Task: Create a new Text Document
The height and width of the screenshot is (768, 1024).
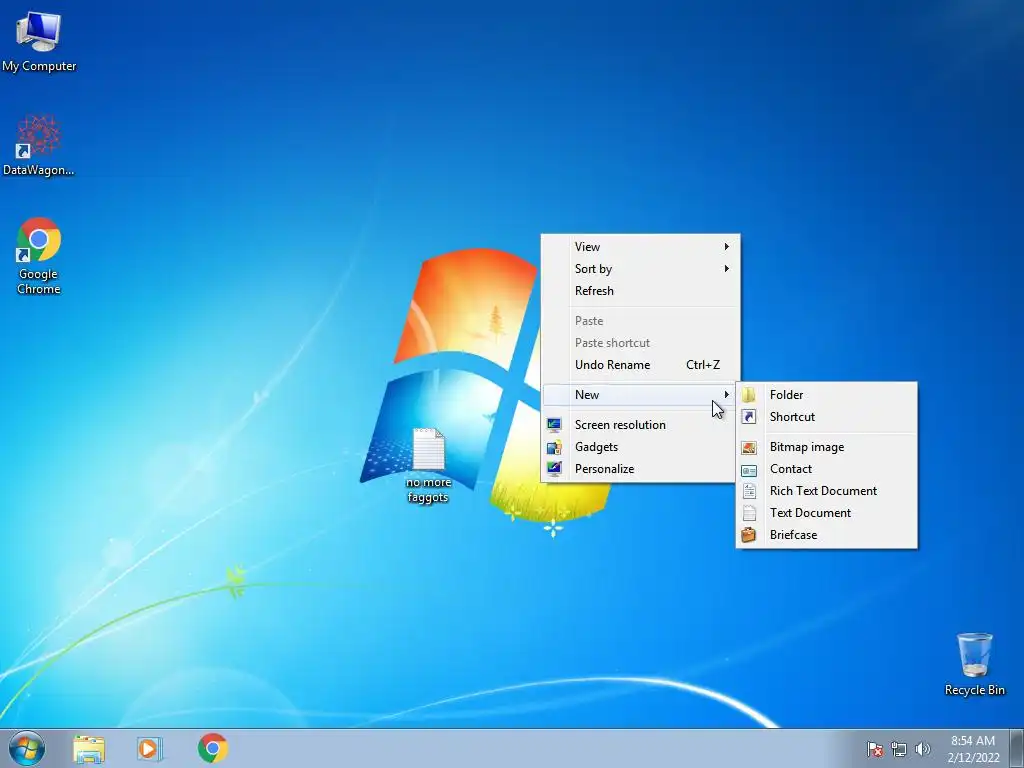Action: [x=827, y=513]
